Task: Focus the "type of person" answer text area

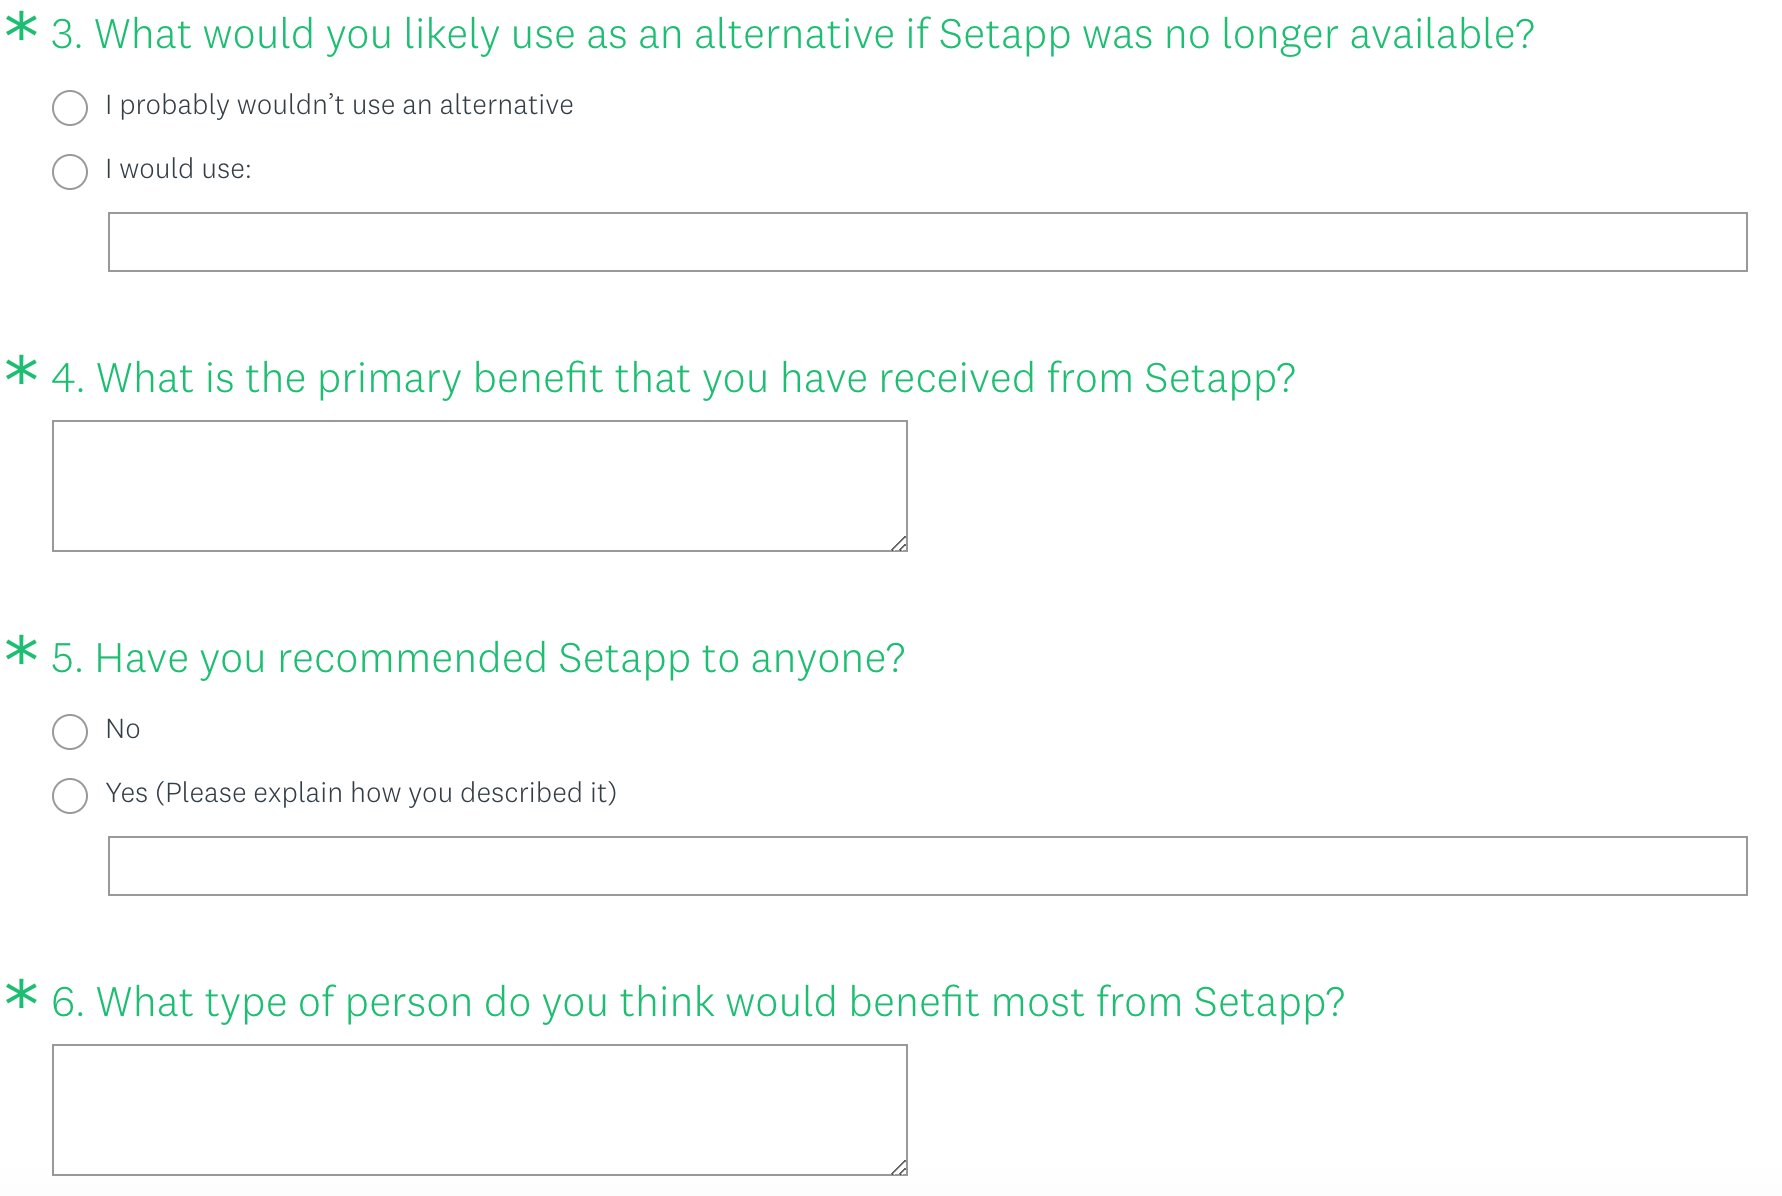Action: pos(479,1110)
